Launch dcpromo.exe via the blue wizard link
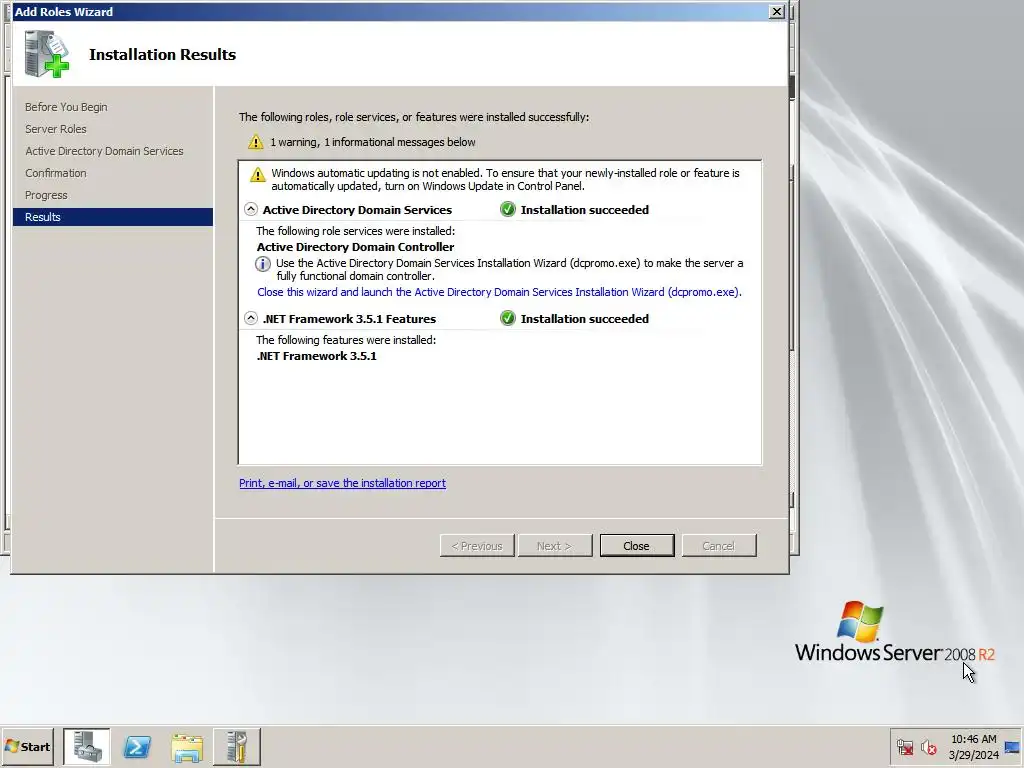 tap(500, 292)
